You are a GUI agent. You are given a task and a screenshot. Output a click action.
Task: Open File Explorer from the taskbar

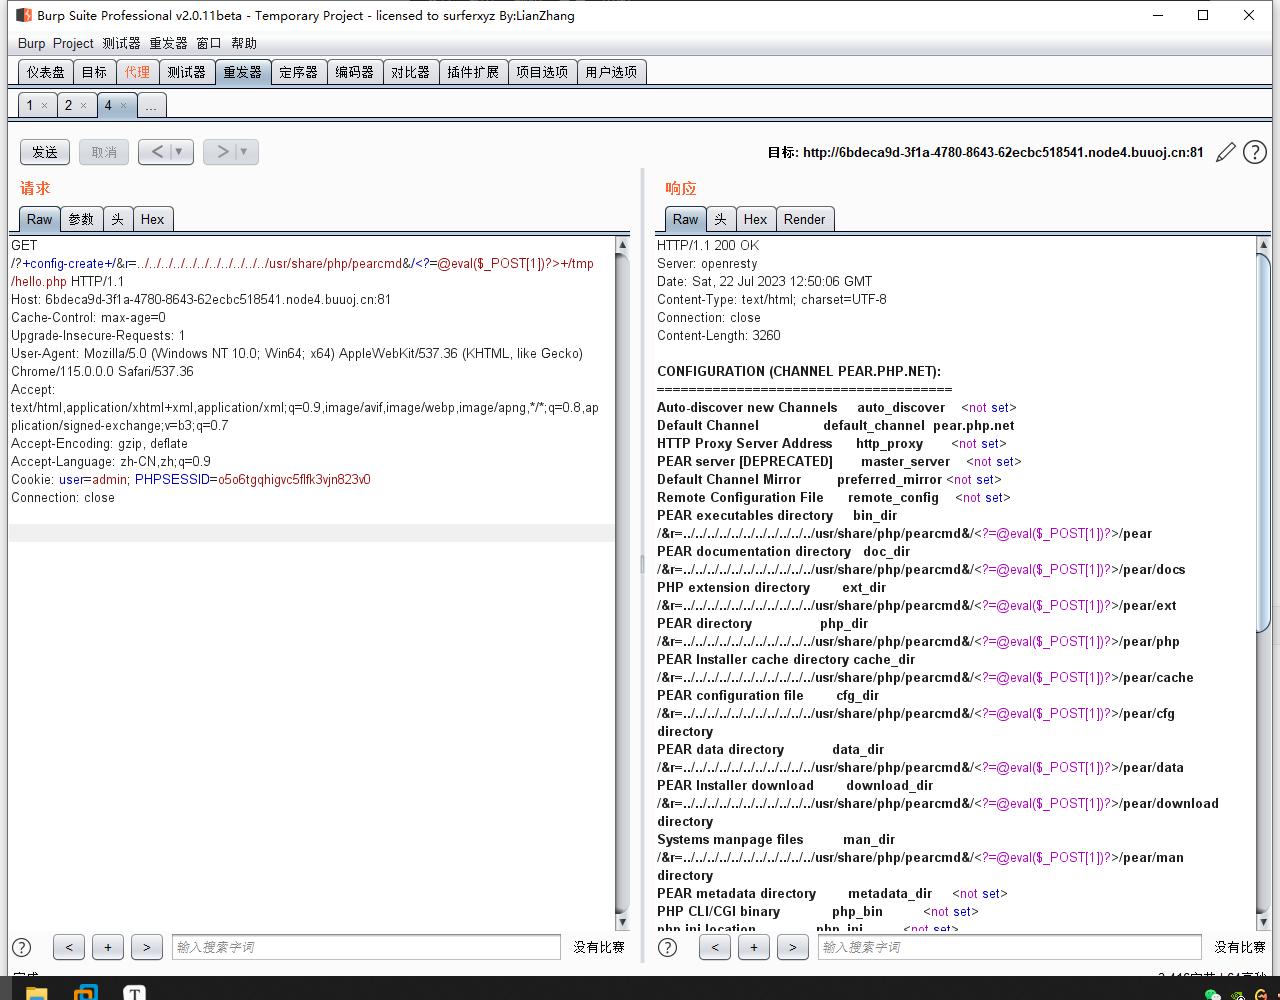[x=36, y=993]
